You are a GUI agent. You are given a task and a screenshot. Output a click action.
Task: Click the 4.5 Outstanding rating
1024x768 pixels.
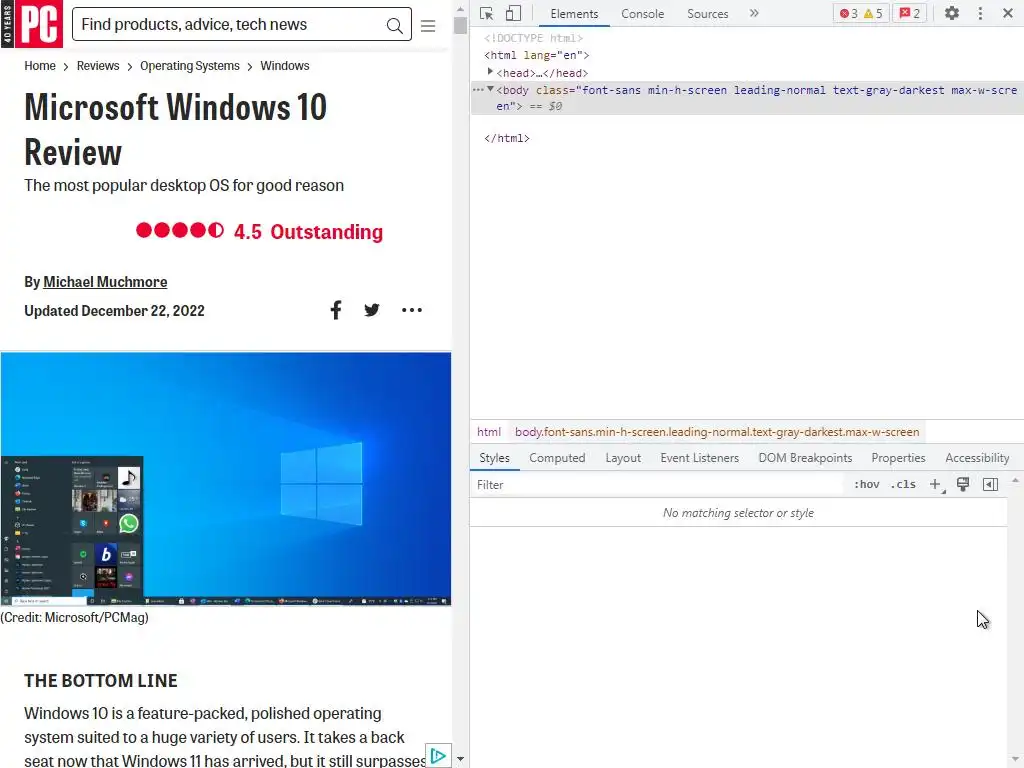pos(259,231)
